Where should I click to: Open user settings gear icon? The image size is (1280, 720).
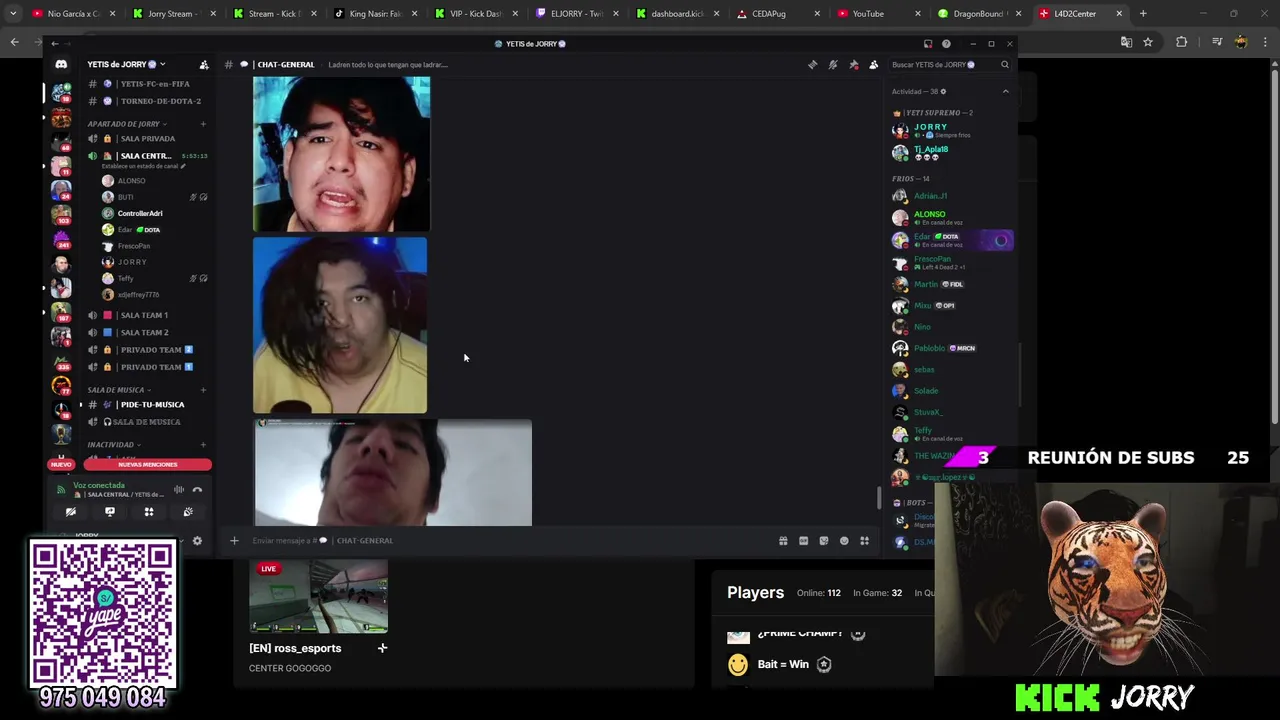click(x=197, y=541)
